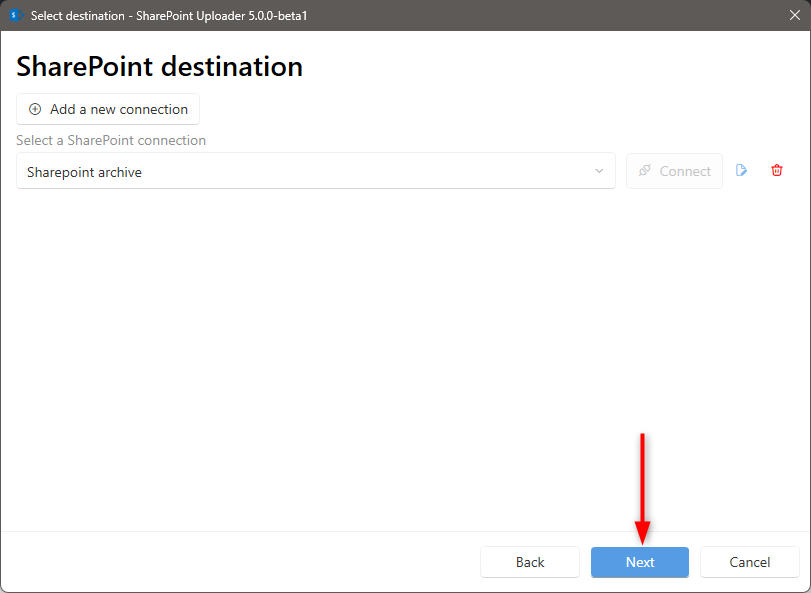Click the SharePoint Uploader app icon
Image resolution: width=811 pixels, height=593 pixels.
15,15
